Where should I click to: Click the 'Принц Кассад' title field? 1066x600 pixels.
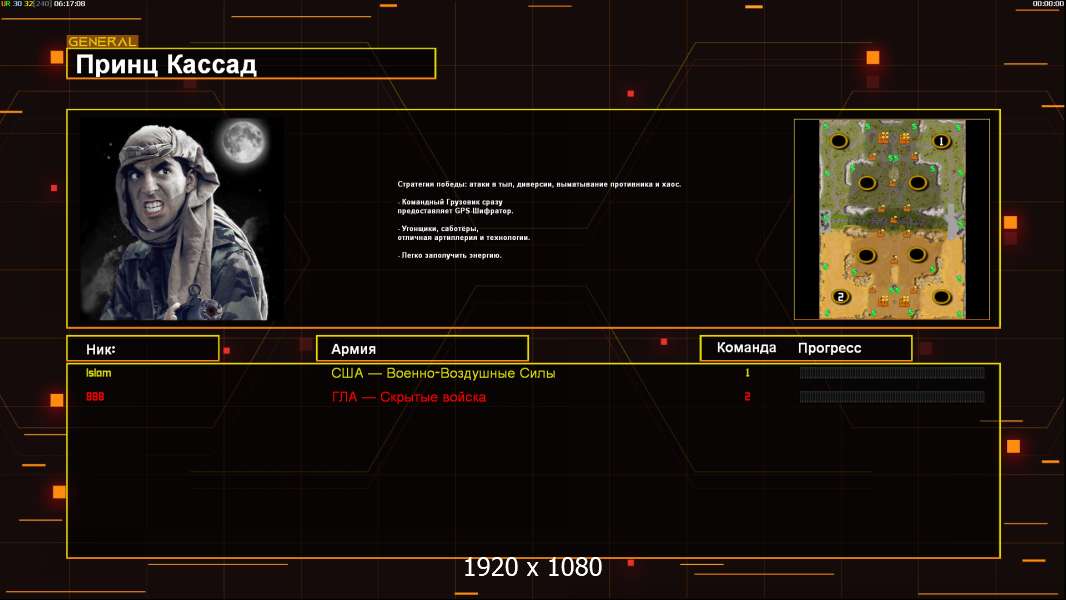(251, 64)
